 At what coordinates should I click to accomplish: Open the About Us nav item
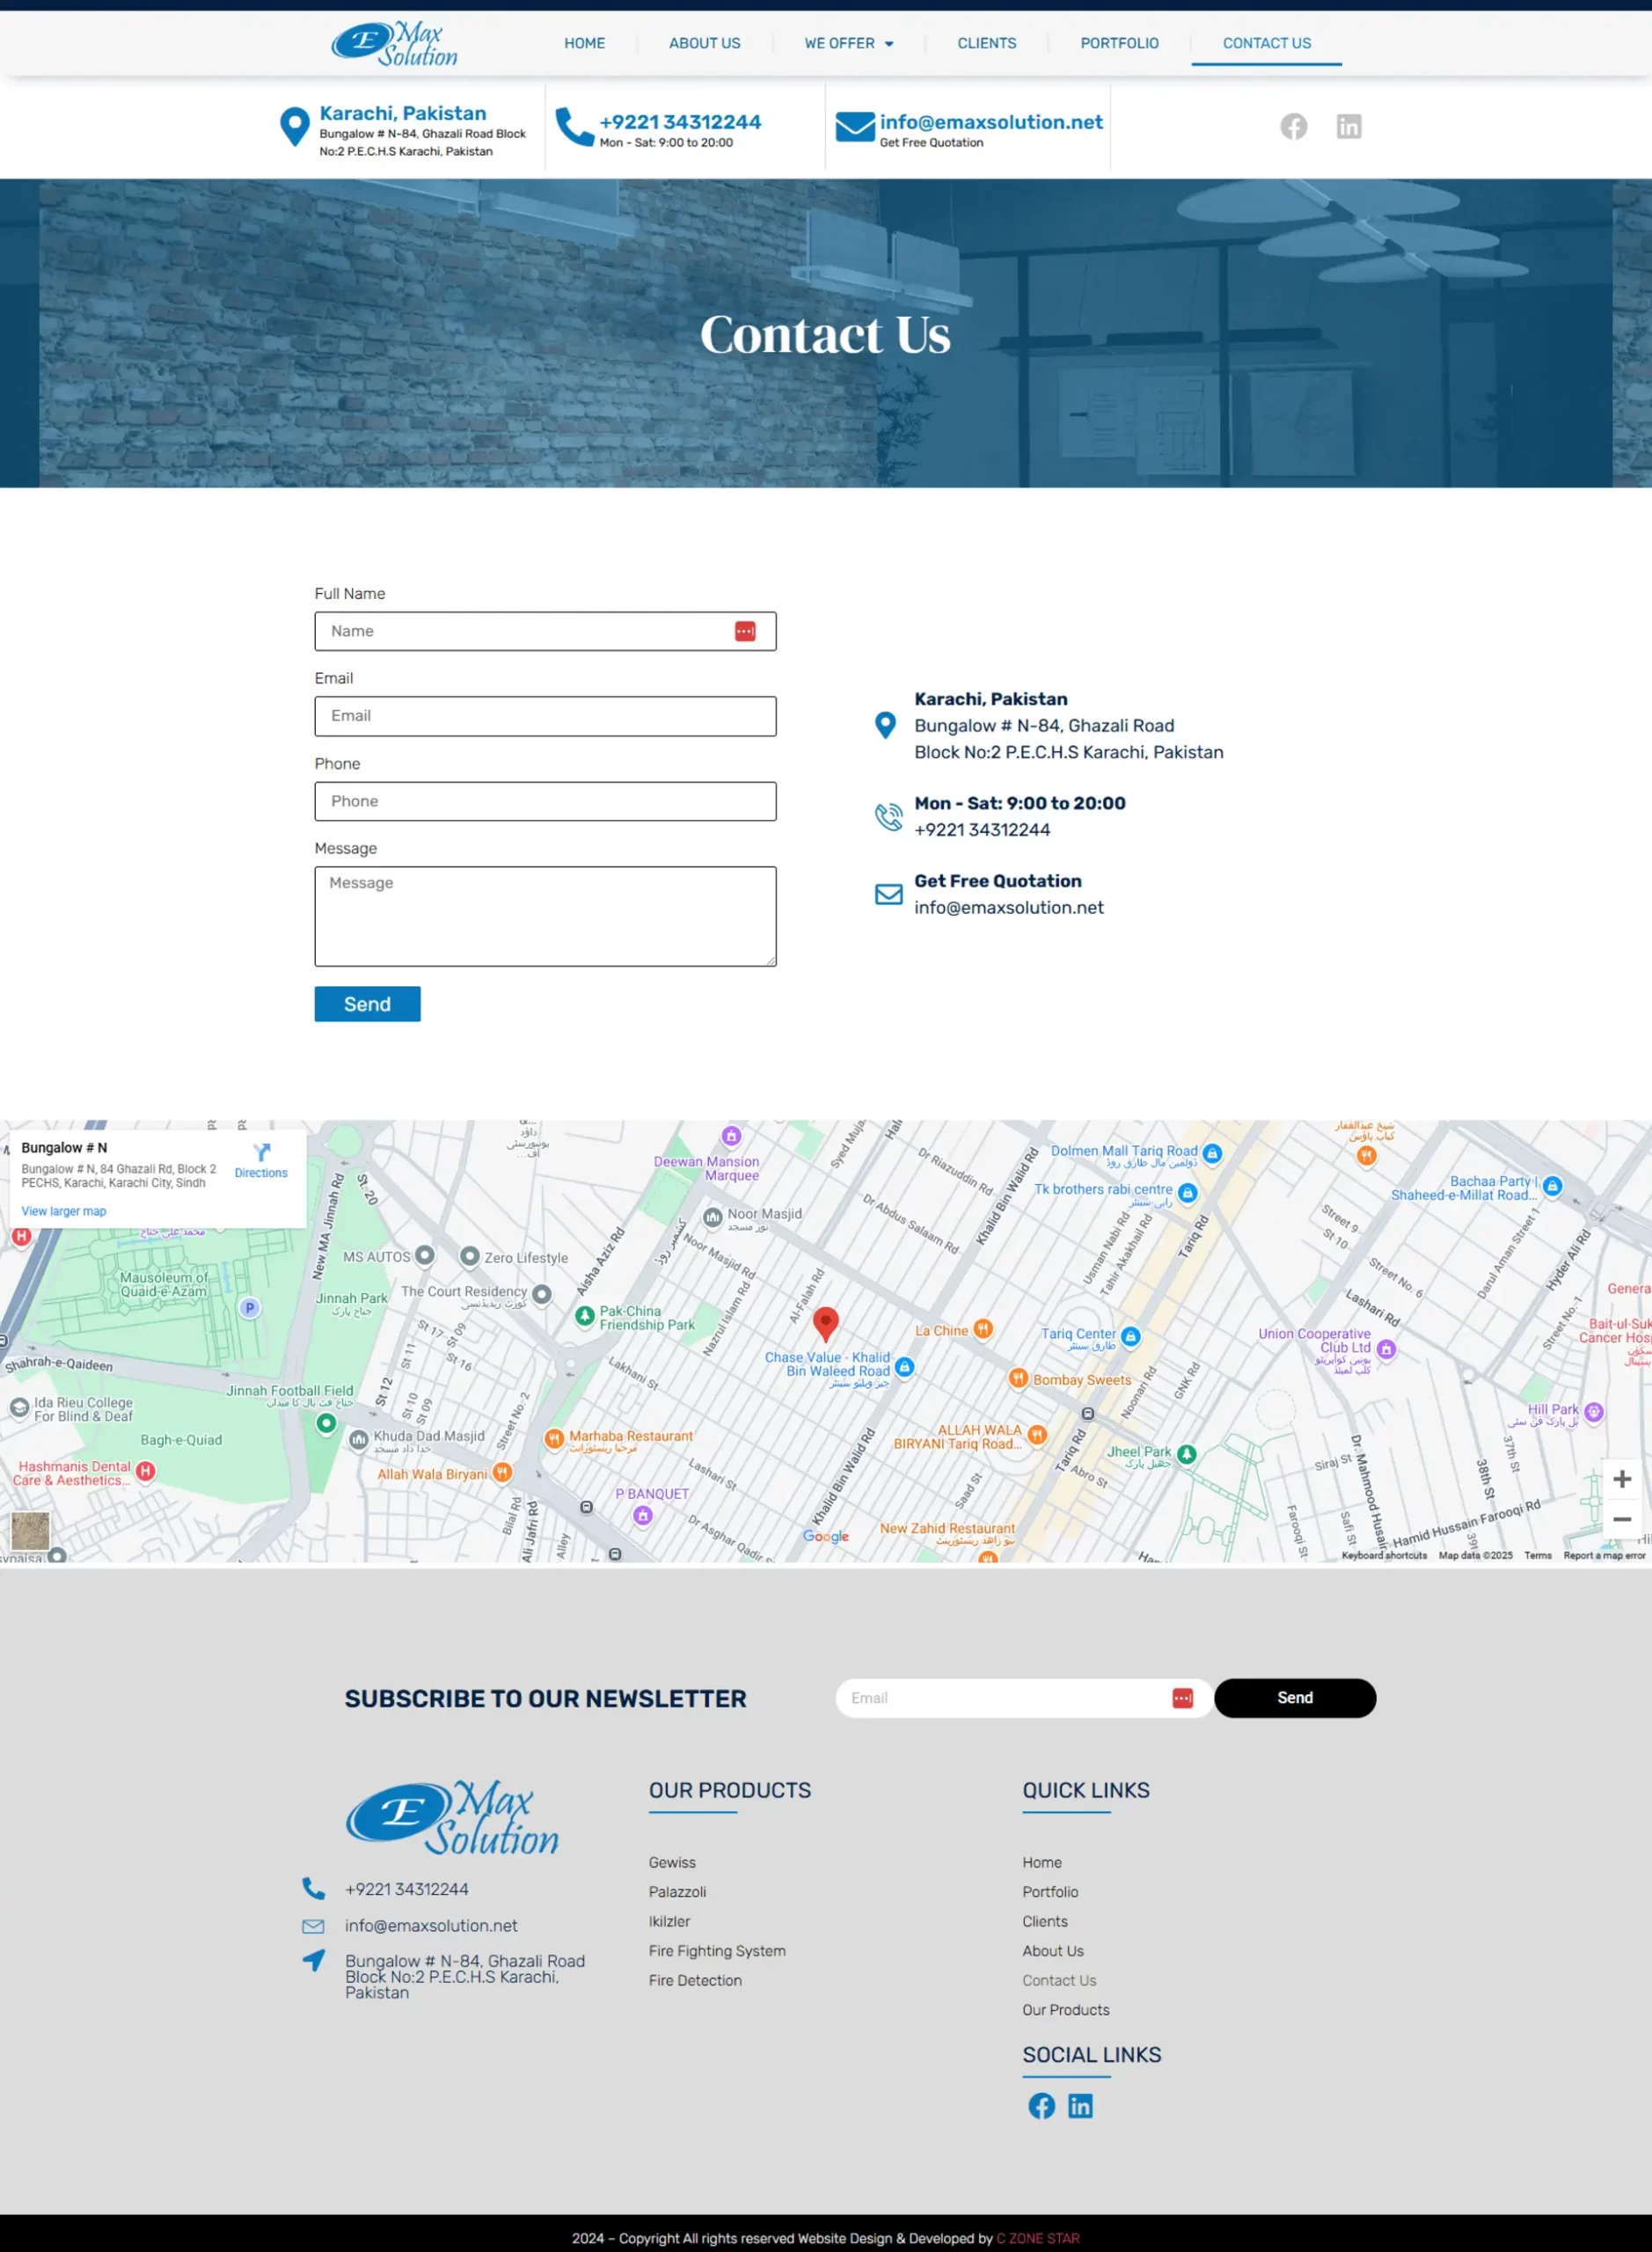point(704,43)
